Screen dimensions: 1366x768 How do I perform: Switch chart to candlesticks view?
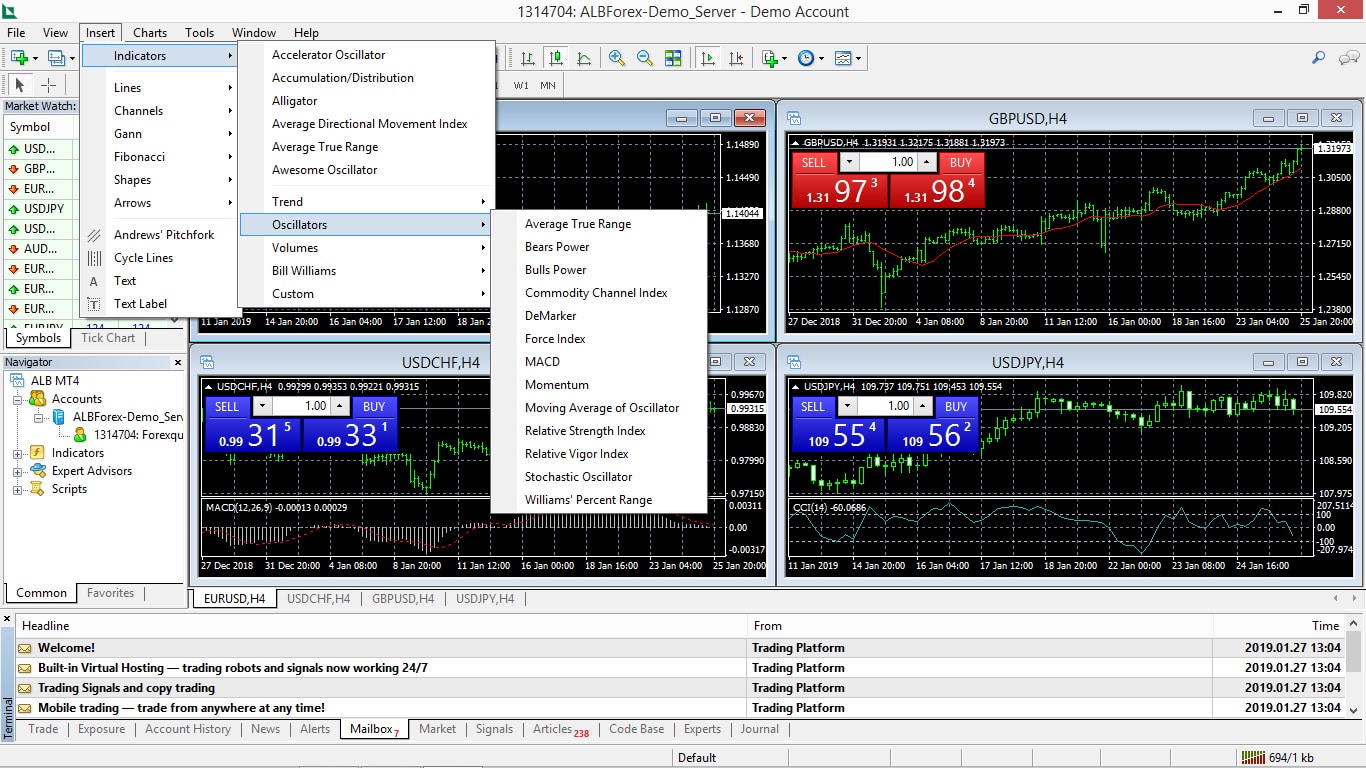(x=556, y=58)
